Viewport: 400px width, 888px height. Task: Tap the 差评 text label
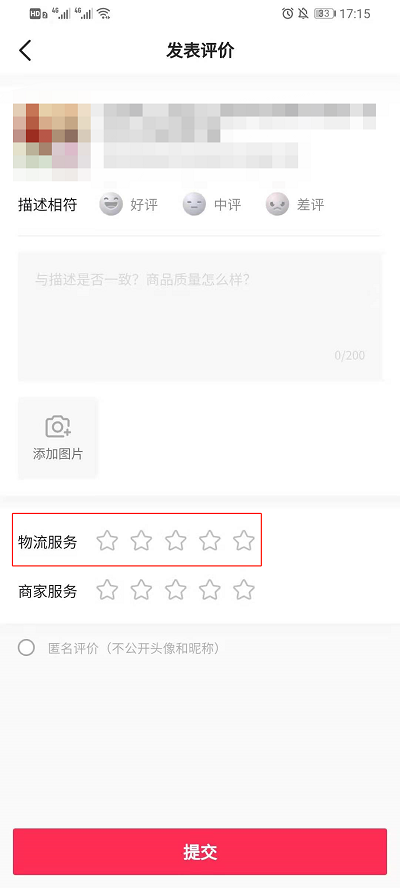[x=310, y=205]
